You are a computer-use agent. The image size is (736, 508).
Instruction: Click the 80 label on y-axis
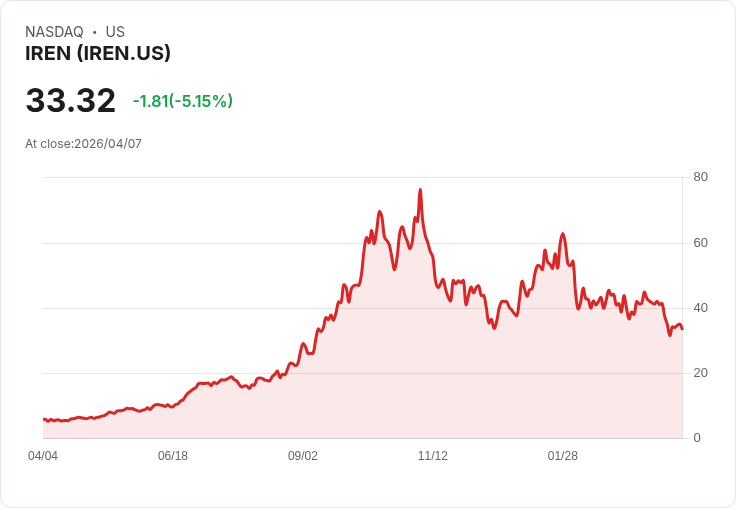coord(700,177)
